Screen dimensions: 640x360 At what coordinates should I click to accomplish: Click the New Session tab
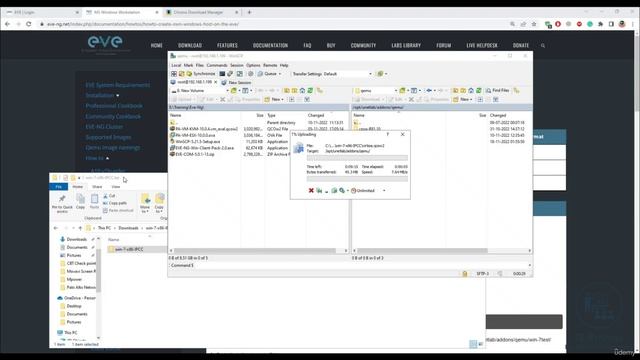point(236,82)
